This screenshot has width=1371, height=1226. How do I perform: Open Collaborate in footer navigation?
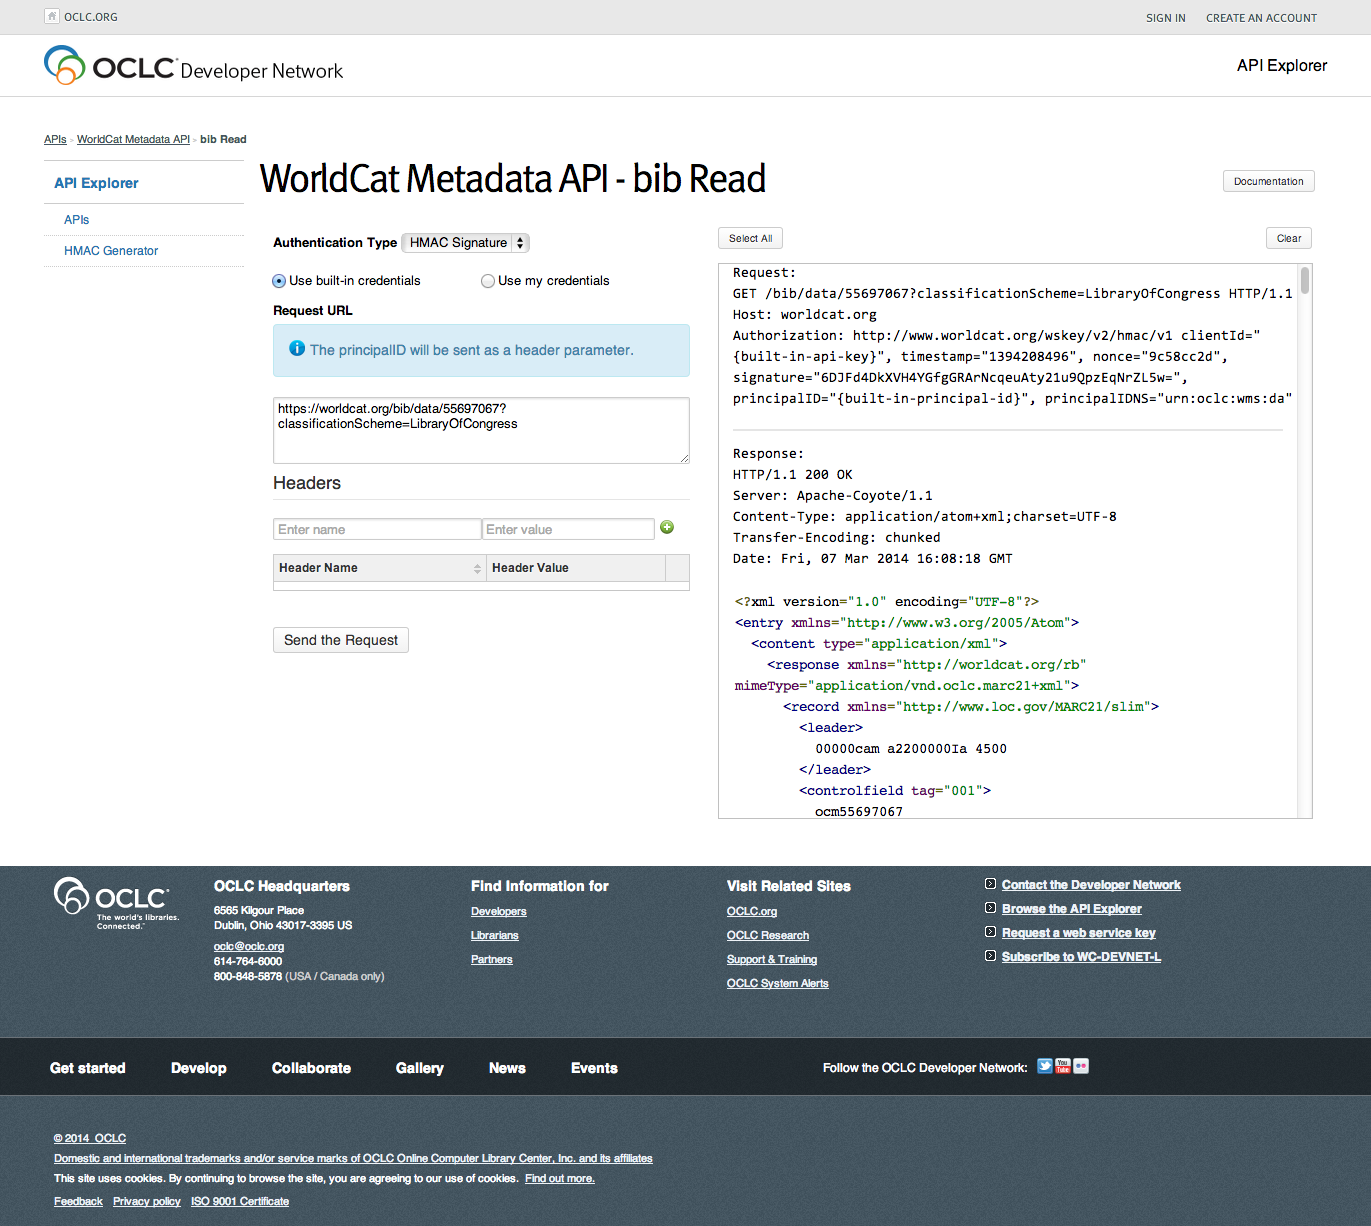pos(311,1068)
